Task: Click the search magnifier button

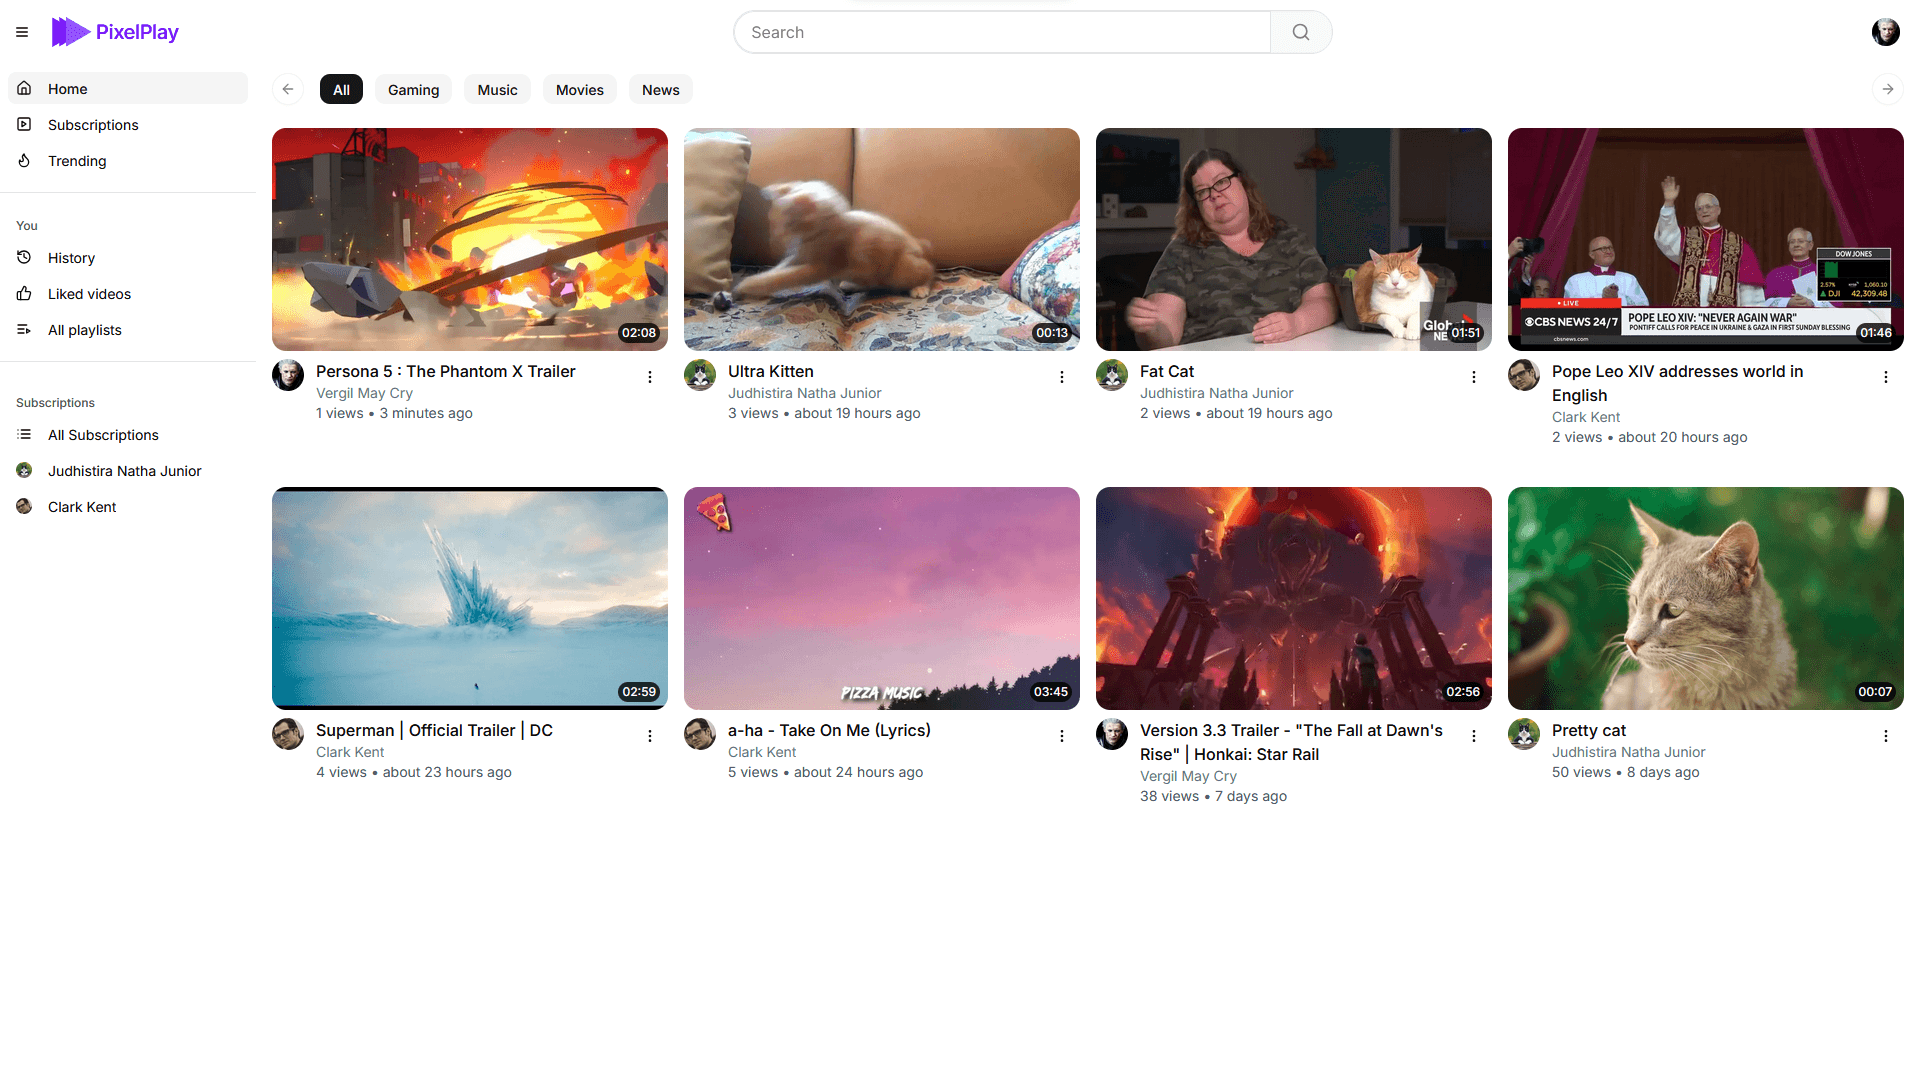Action: coord(1300,32)
